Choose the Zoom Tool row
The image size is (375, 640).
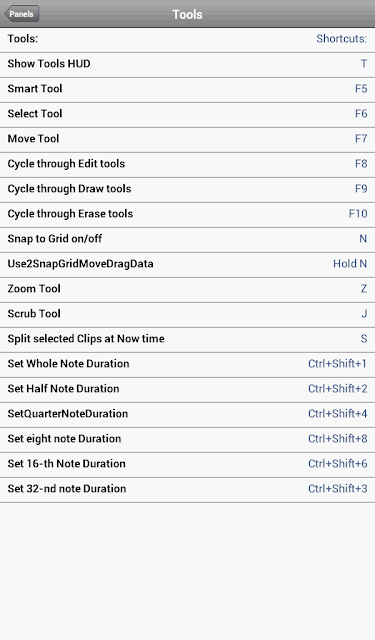coord(187,290)
